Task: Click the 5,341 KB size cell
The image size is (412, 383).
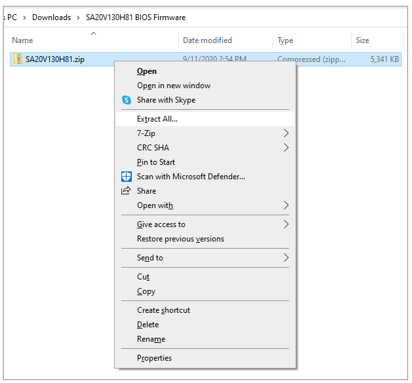Action: [384, 59]
